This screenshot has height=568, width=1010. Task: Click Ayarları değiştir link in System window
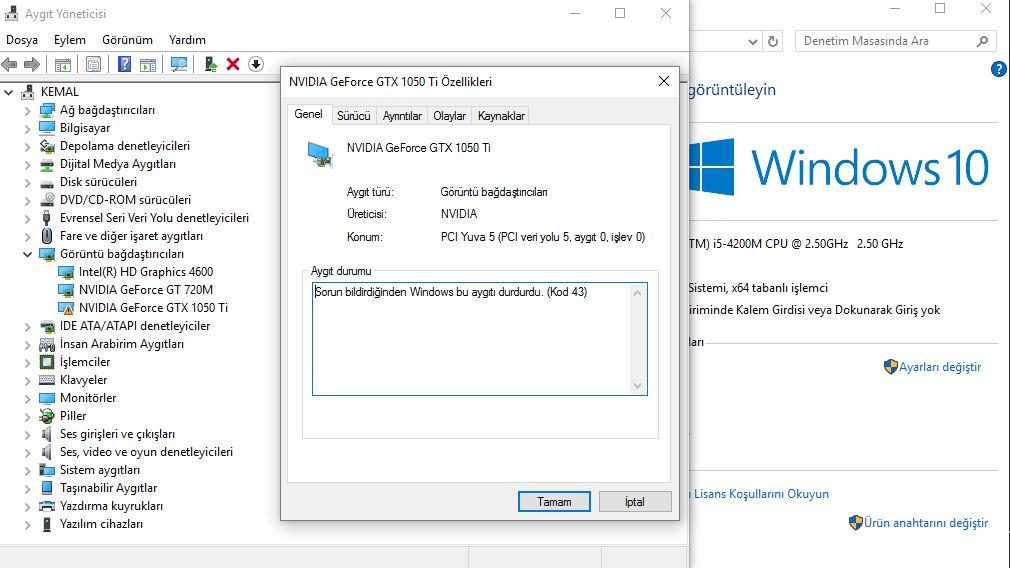tap(940, 367)
